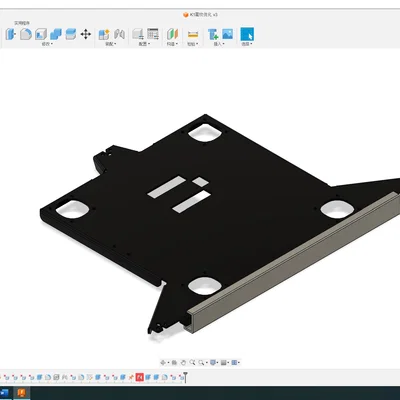Click the Orbit navigation icon
This screenshot has width=400, height=400.
163,362
